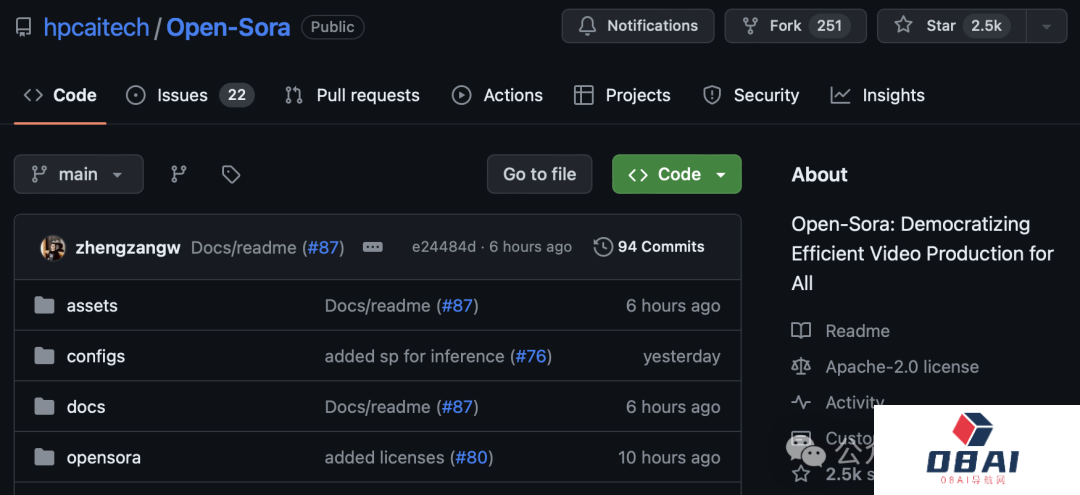Open the main branch selector dropdown
Image resolution: width=1080 pixels, height=495 pixels.
point(79,174)
